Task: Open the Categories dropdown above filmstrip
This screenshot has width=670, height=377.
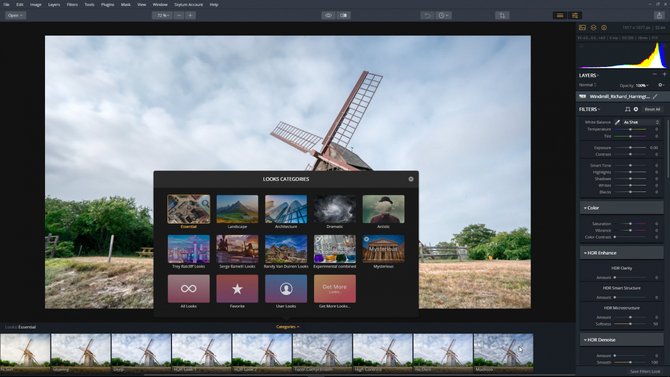Action: click(x=287, y=327)
